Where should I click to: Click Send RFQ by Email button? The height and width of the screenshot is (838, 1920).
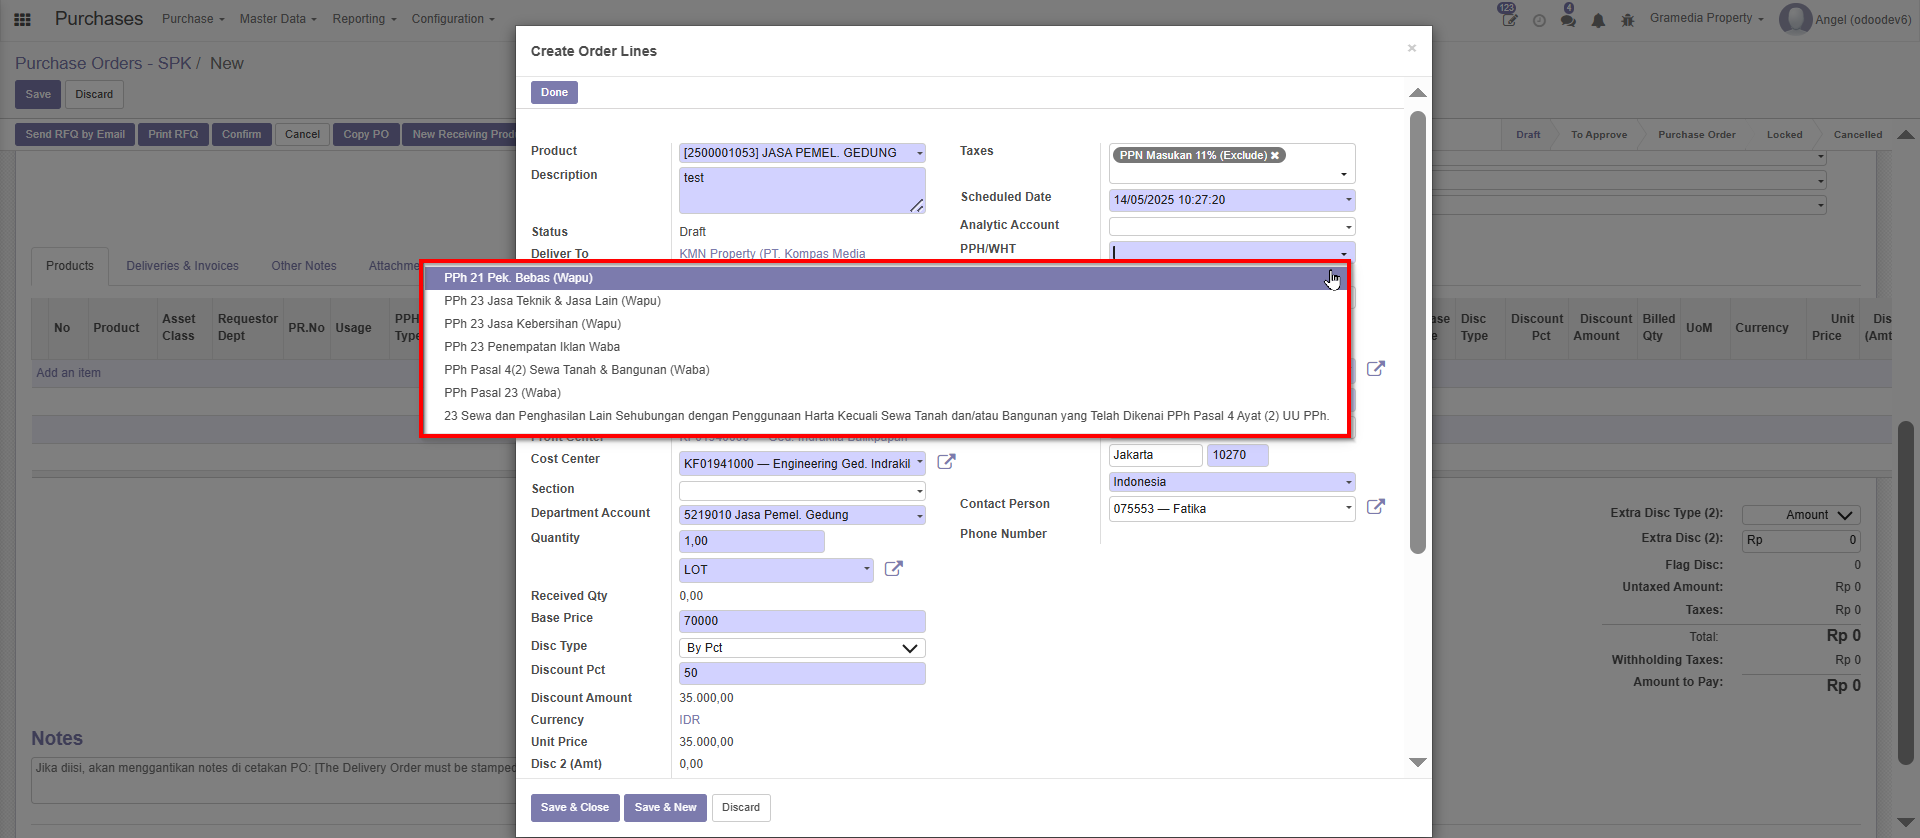(75, 134)
